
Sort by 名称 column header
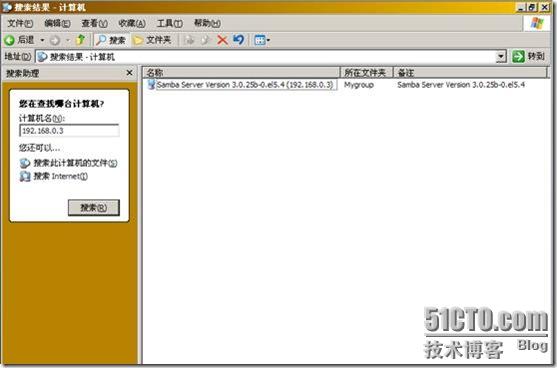[x=242, y=73]
